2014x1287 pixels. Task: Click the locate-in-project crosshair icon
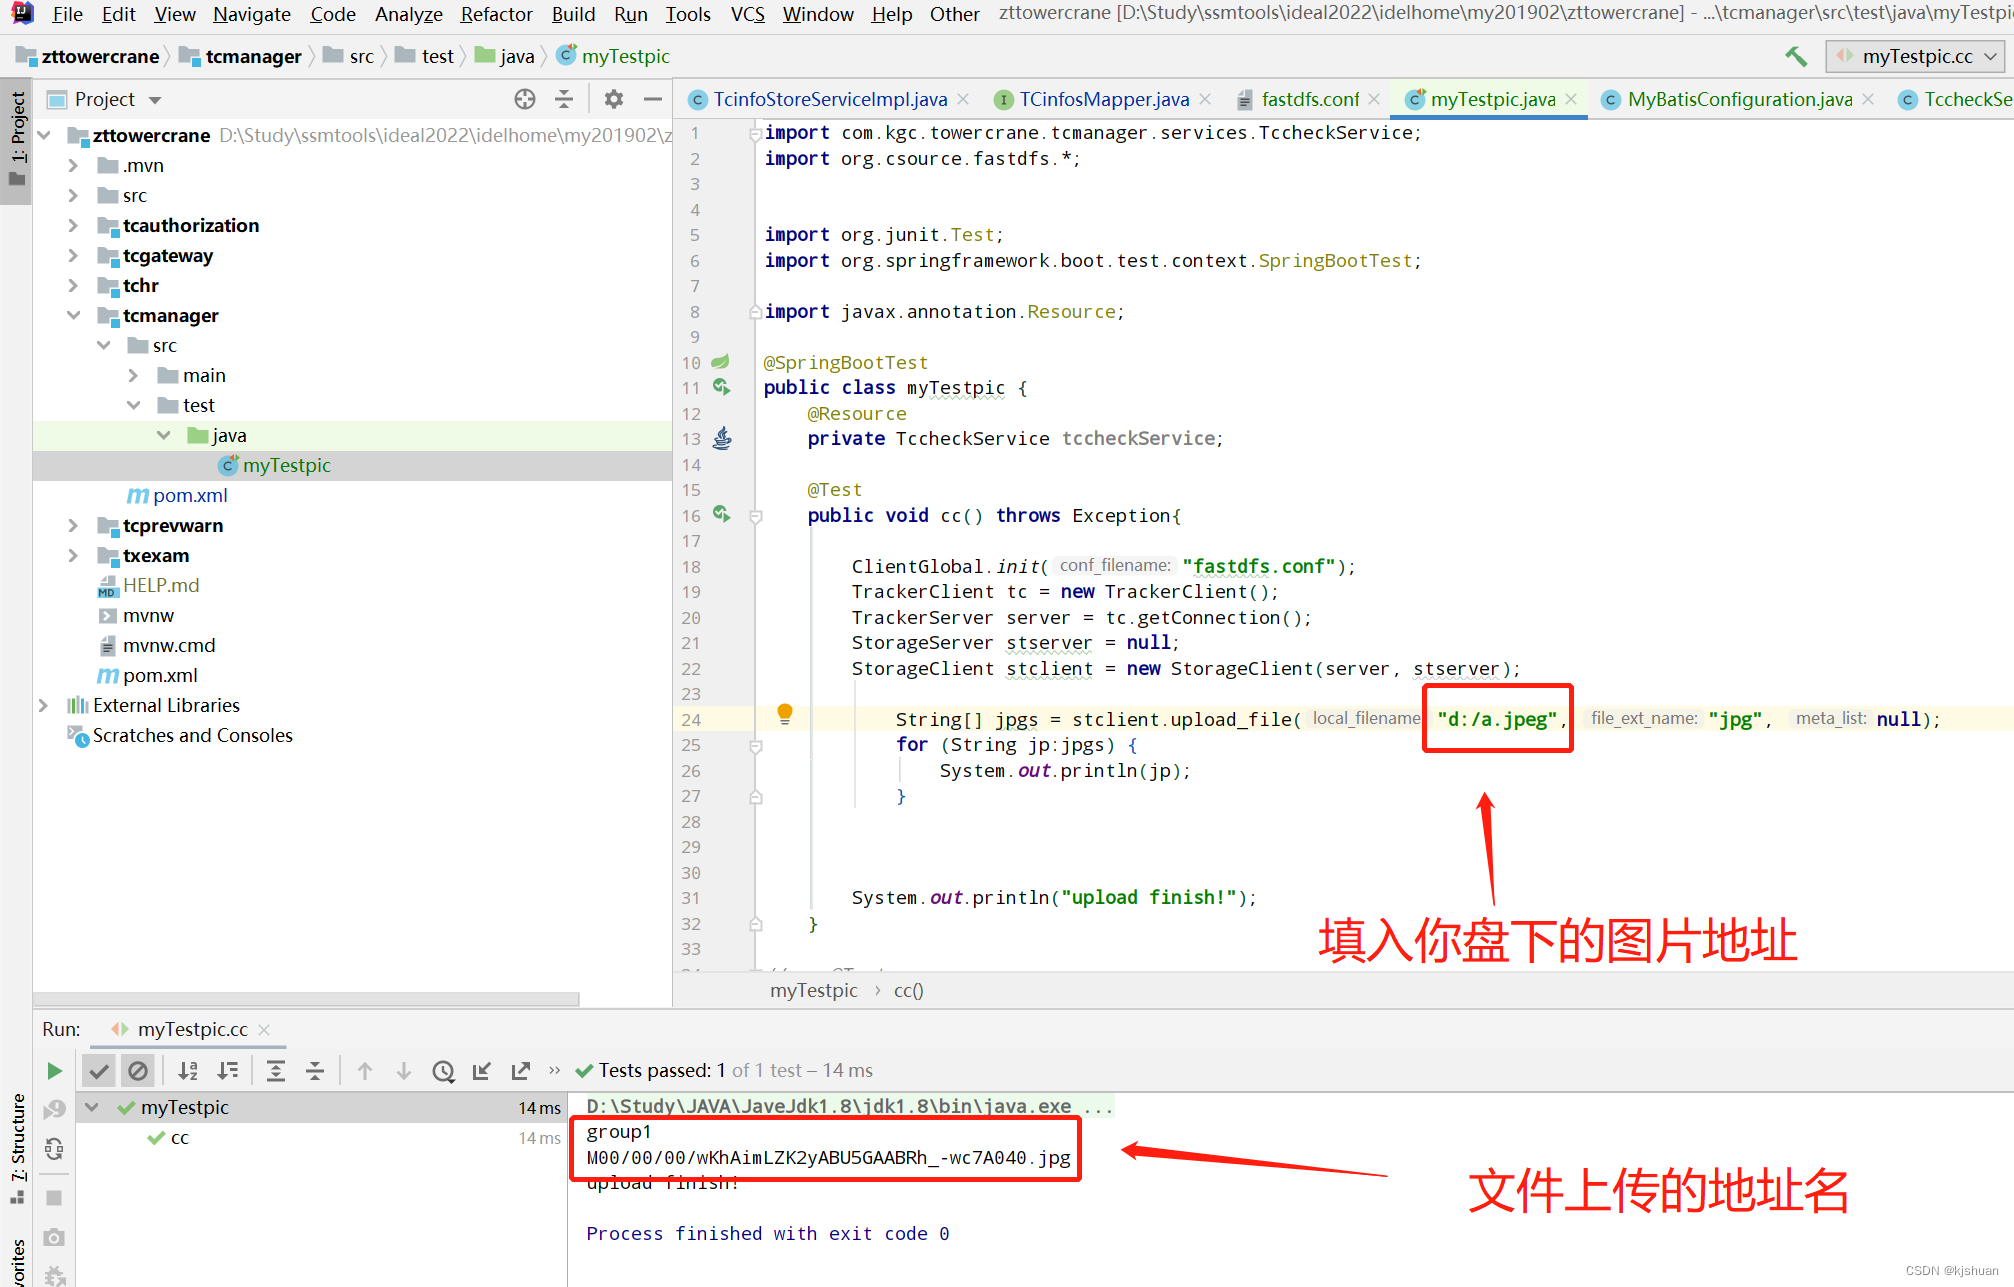(525, 99)
